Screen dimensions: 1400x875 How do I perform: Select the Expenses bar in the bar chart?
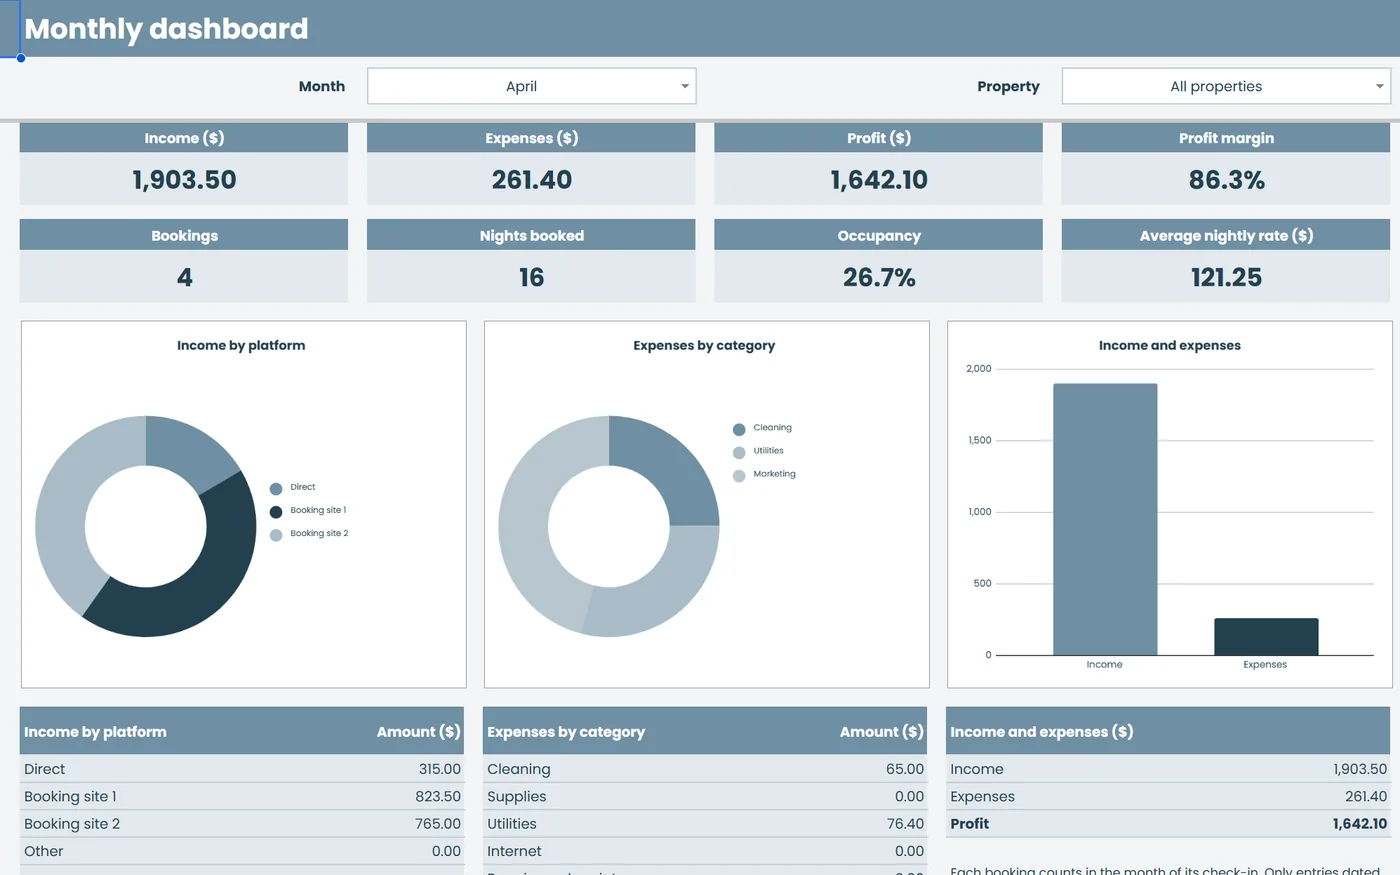1266,636
